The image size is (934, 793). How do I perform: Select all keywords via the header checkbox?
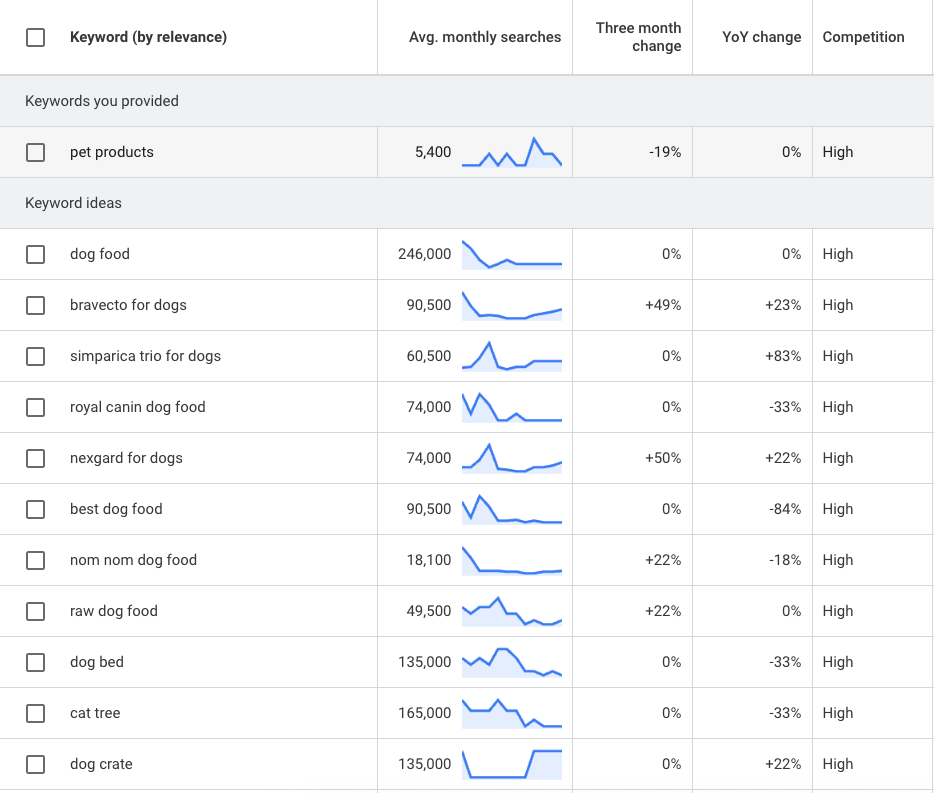(x=35, y=36)
